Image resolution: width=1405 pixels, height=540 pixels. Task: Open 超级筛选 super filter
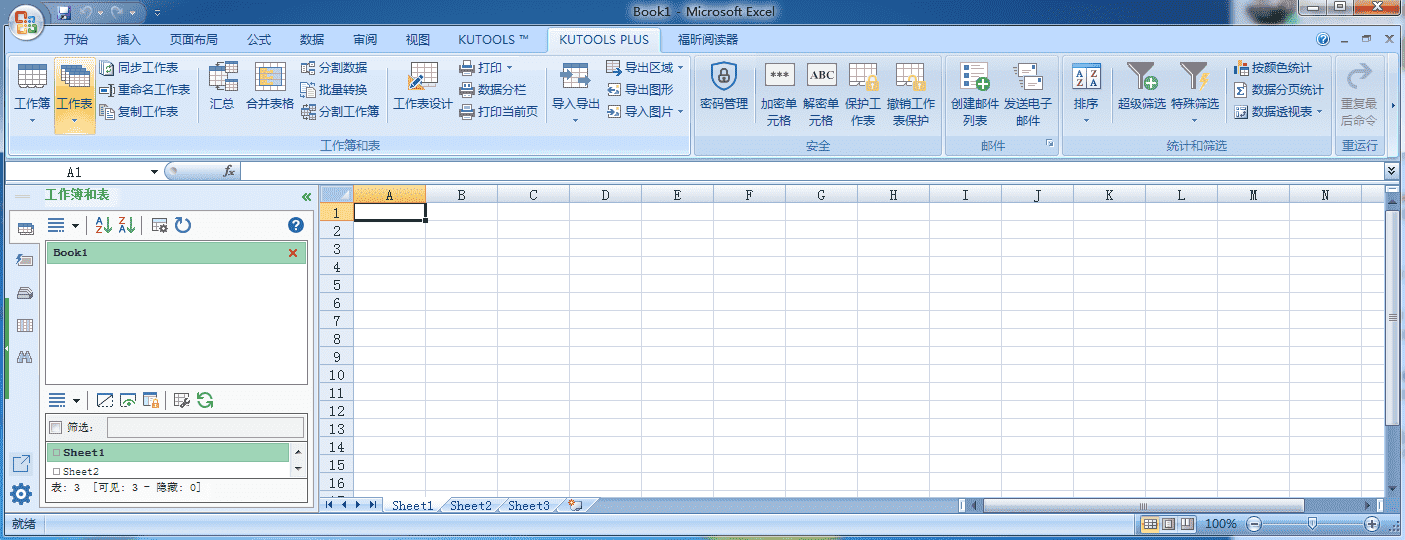[1141, 86]
